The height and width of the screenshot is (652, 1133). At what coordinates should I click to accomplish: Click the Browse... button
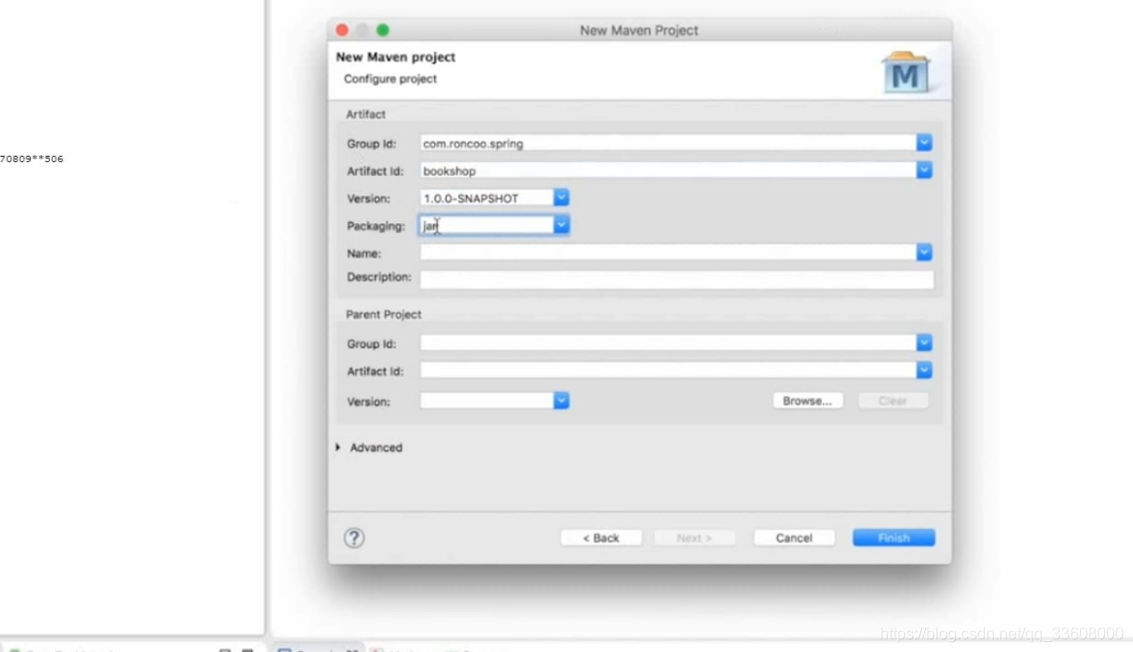coord(807,400)
